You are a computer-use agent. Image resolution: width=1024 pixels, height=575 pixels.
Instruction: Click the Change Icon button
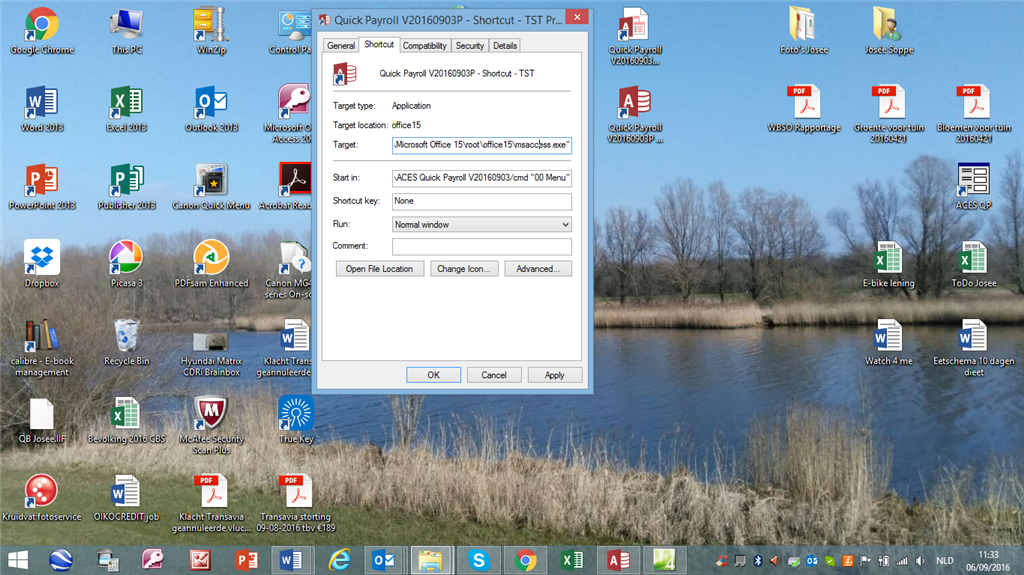(x=464, y=269)
